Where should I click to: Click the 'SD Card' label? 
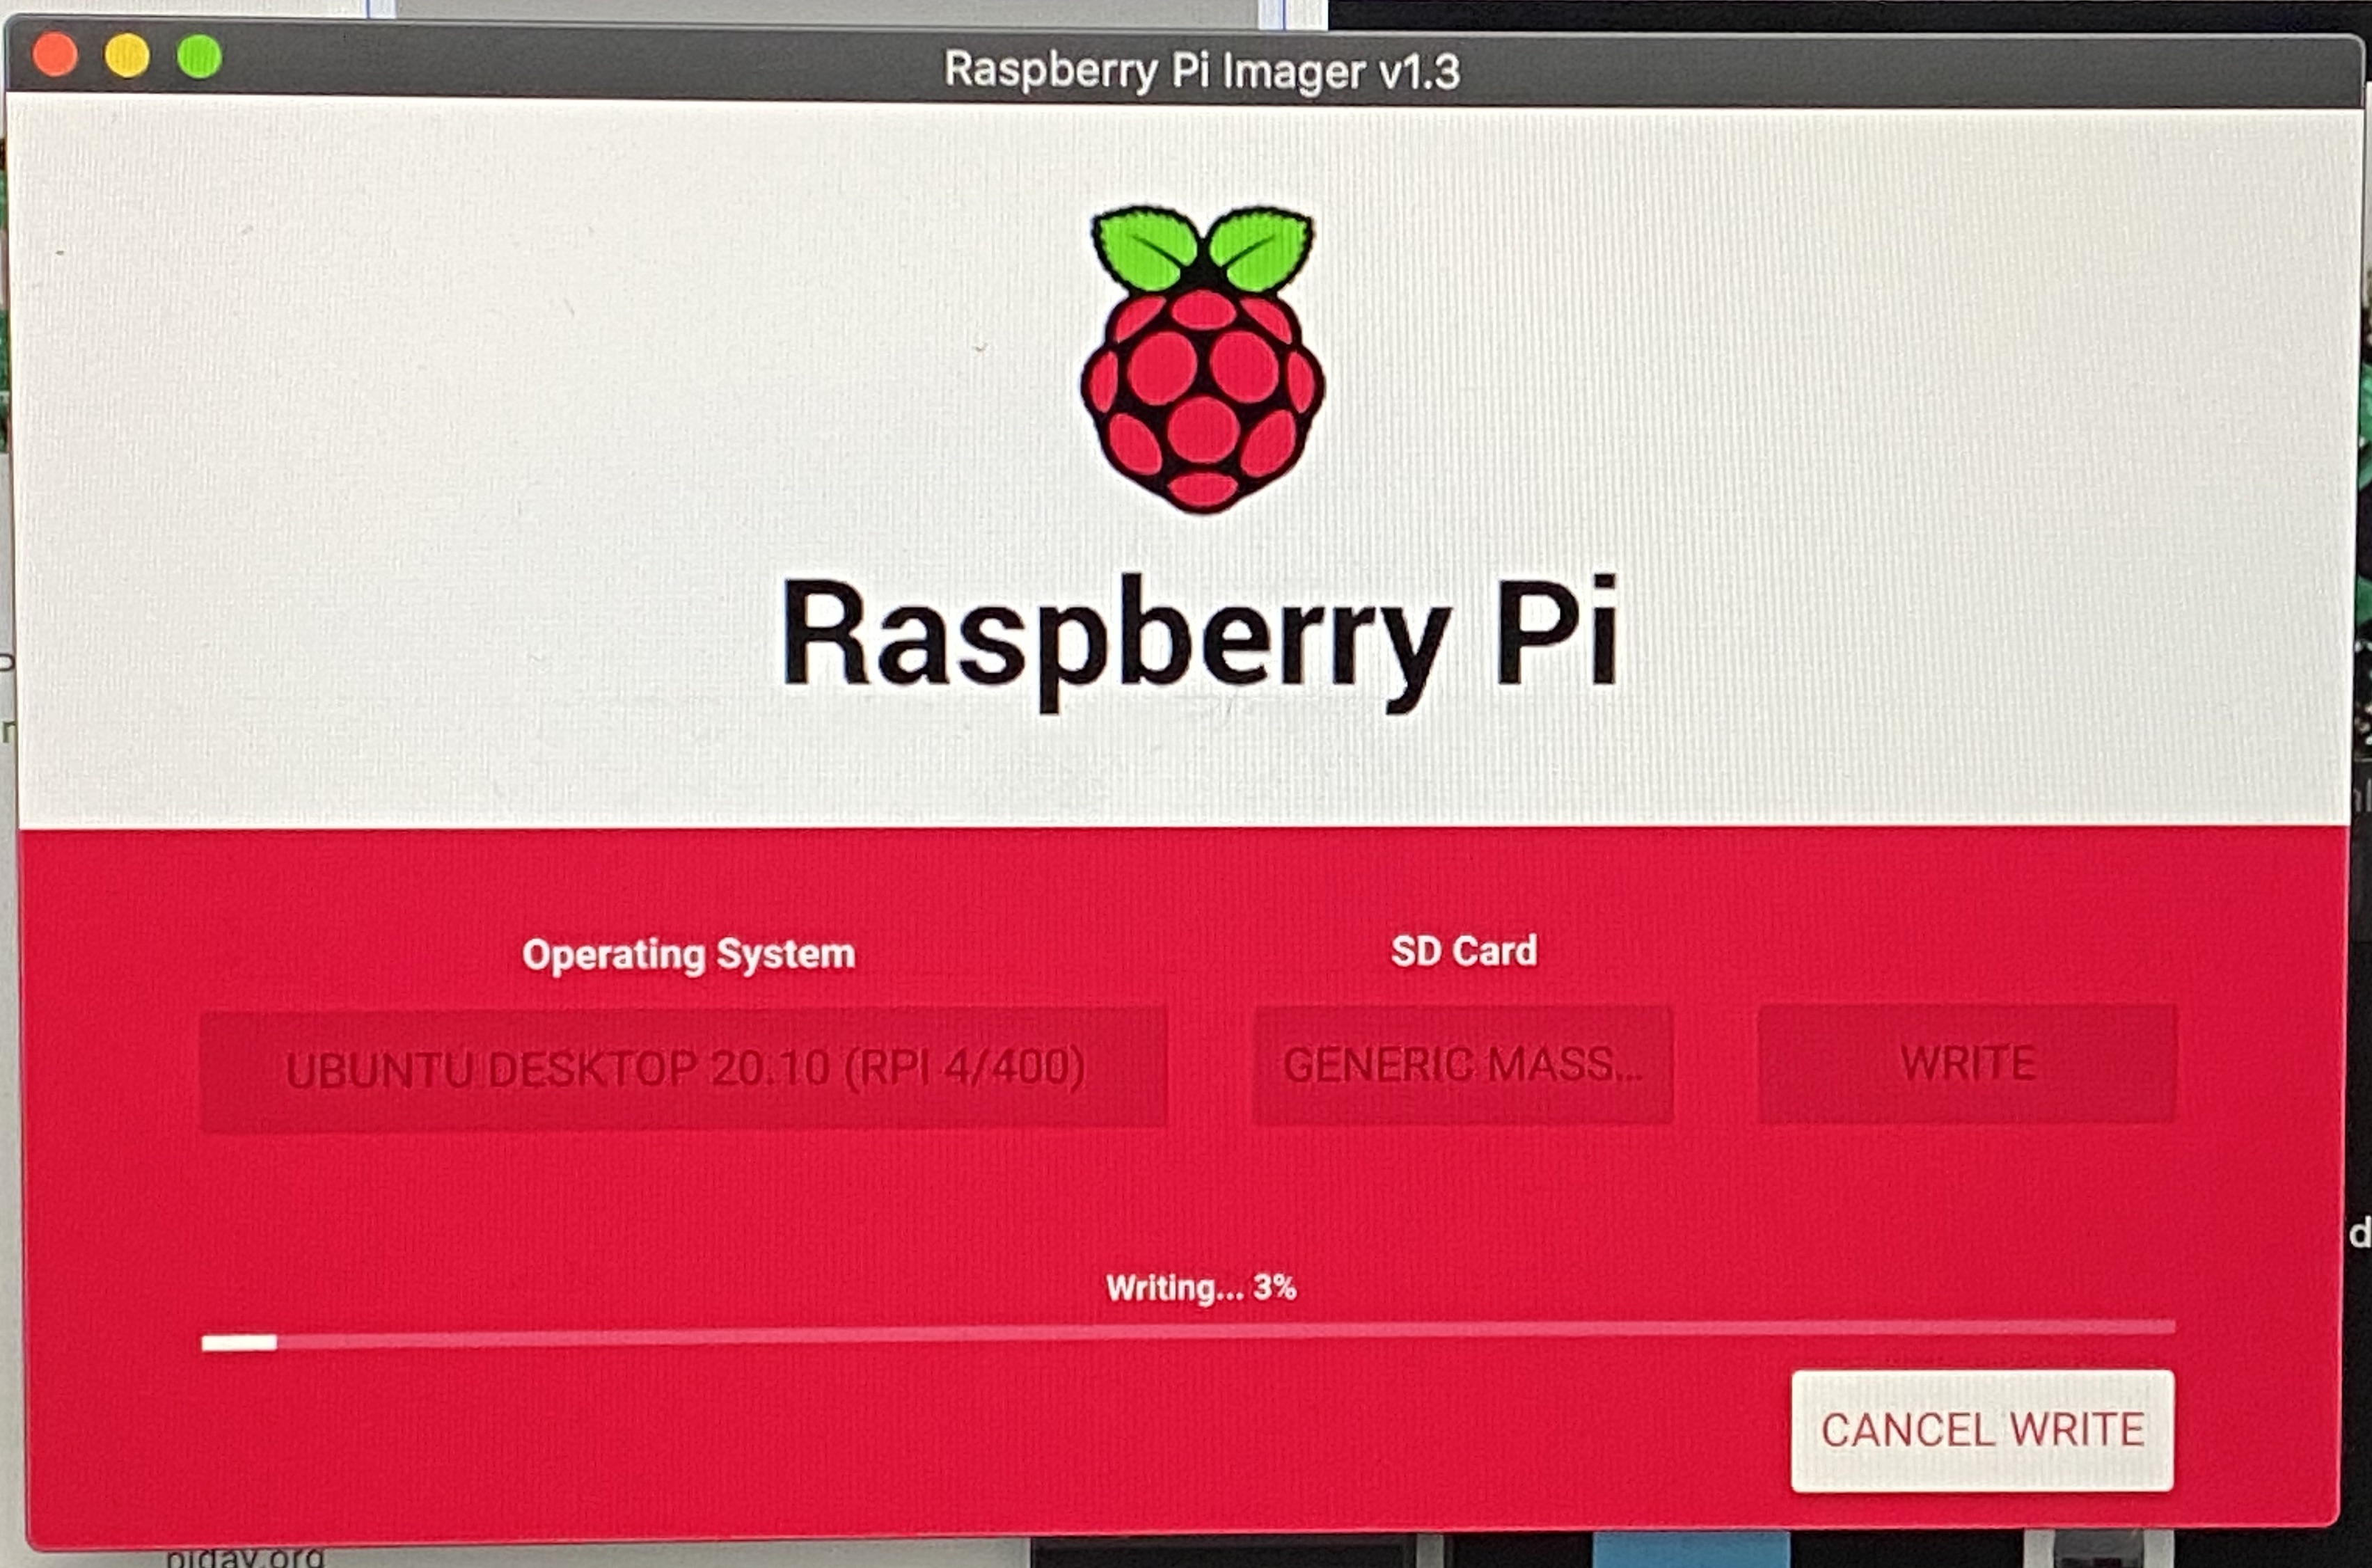(x=1463, y=950)
